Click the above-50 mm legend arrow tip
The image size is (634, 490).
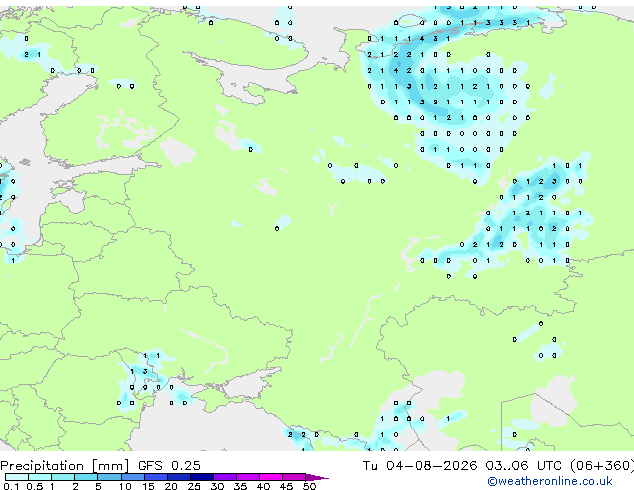[317, 478]
